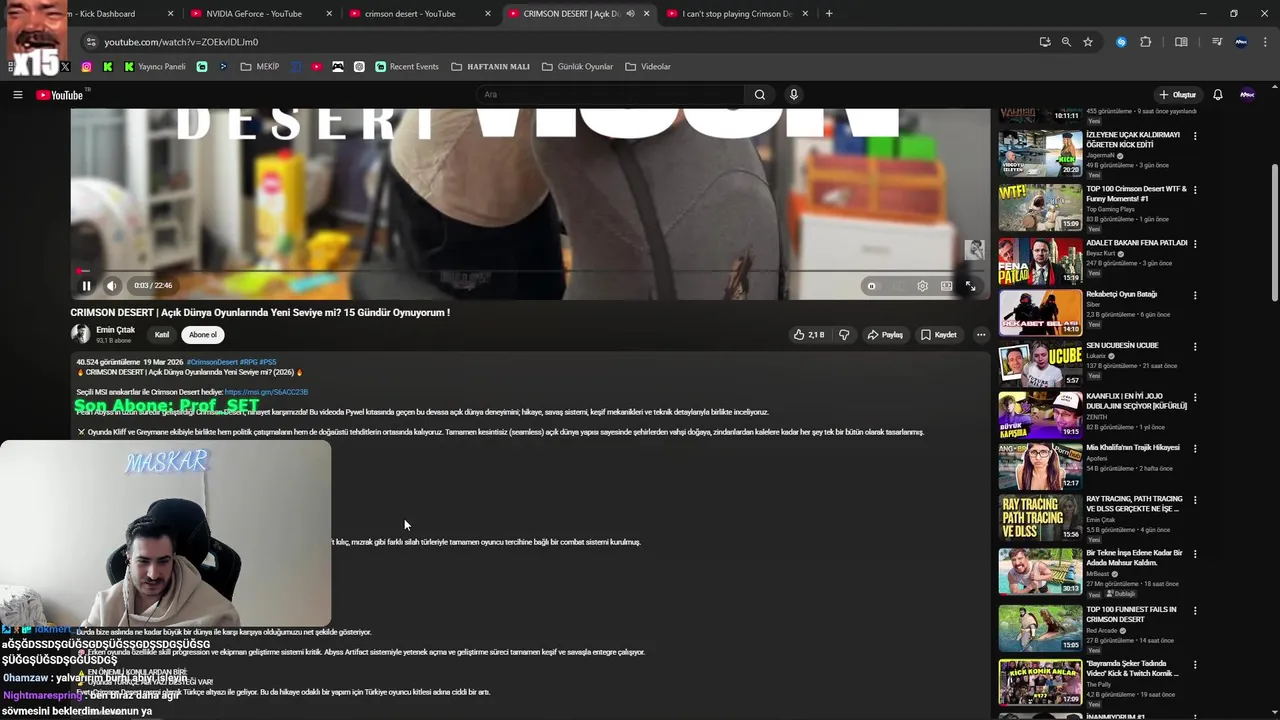Screen dimensions: 1280x720
Task: Open browser extensions puzzle icon
Action: [1146, 42]
